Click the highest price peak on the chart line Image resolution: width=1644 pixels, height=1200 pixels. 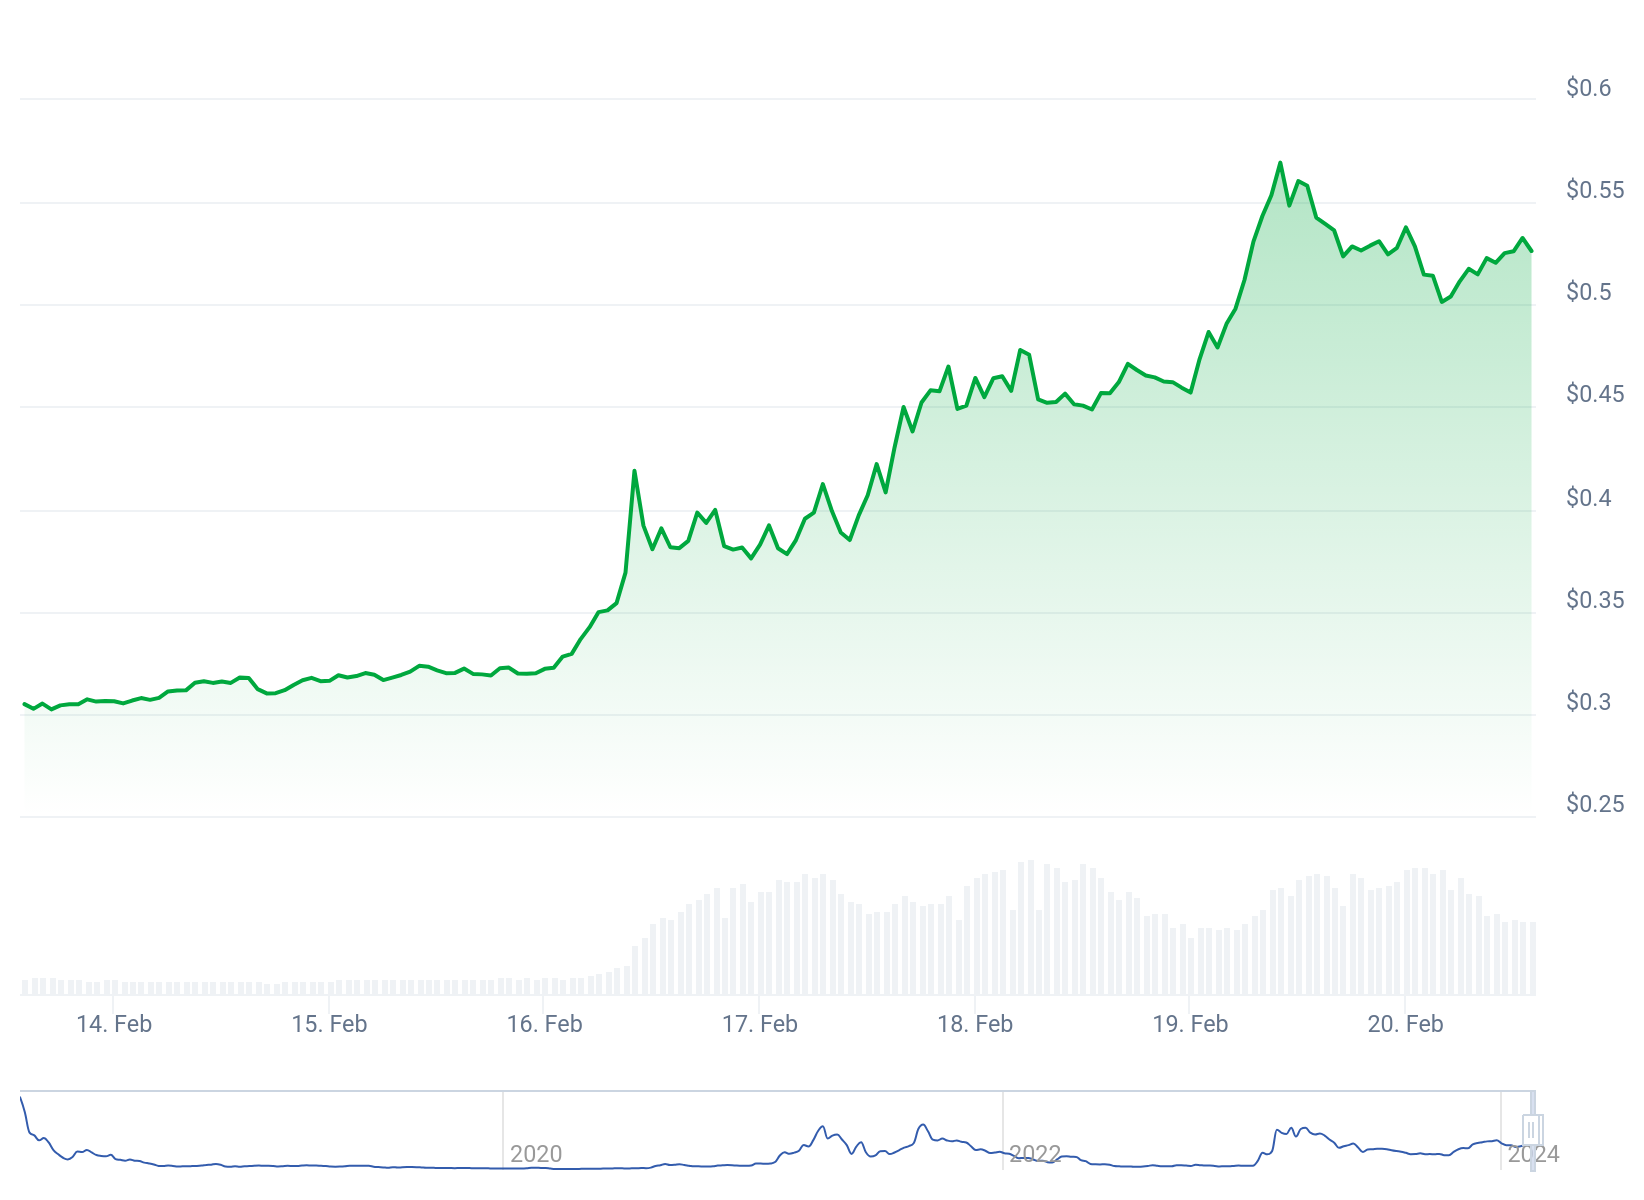[x=1280, y=163]
